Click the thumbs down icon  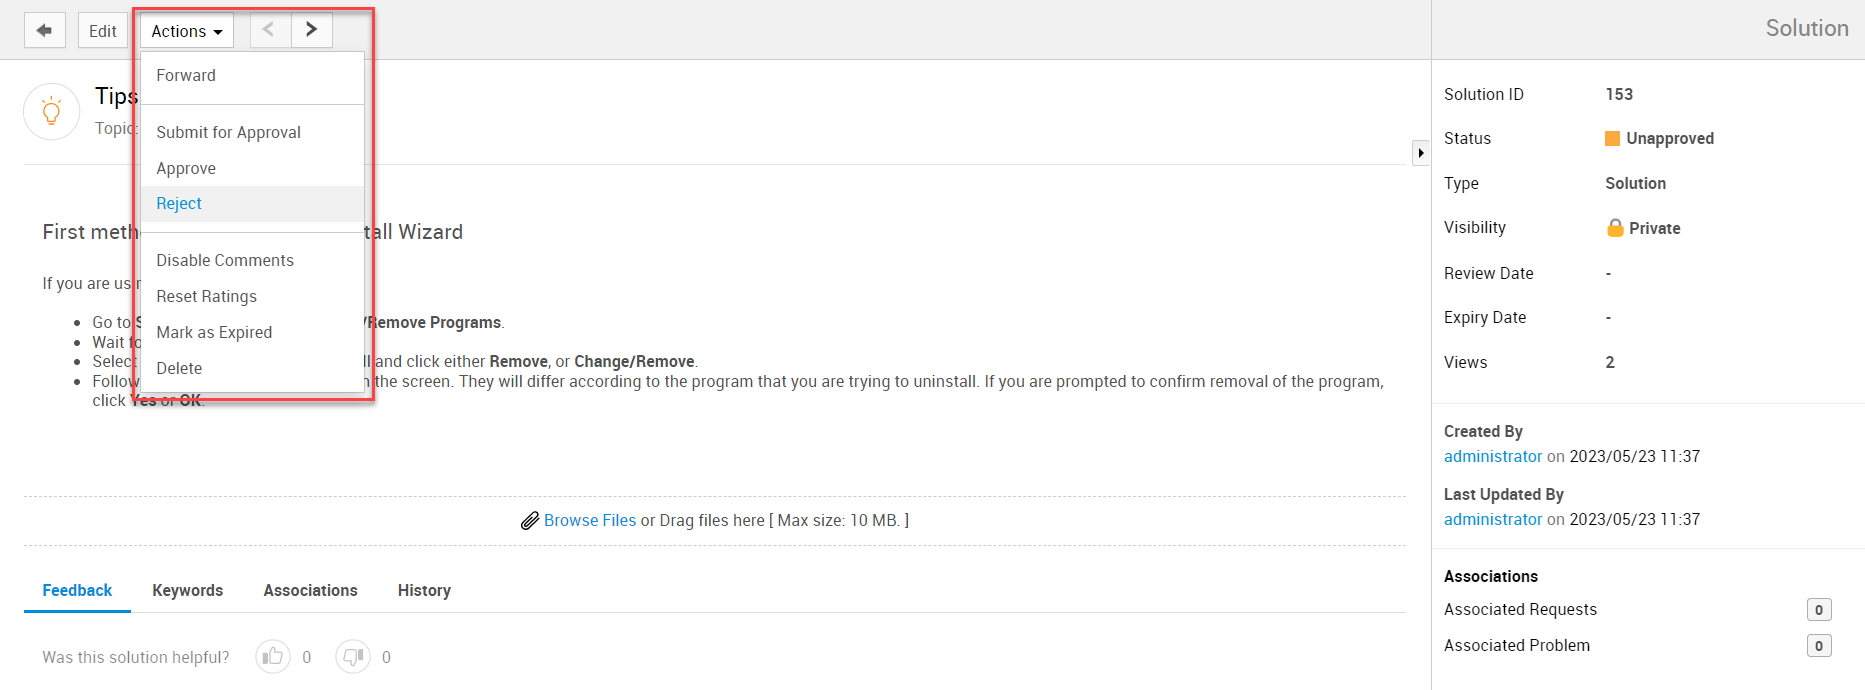(353, 657)
